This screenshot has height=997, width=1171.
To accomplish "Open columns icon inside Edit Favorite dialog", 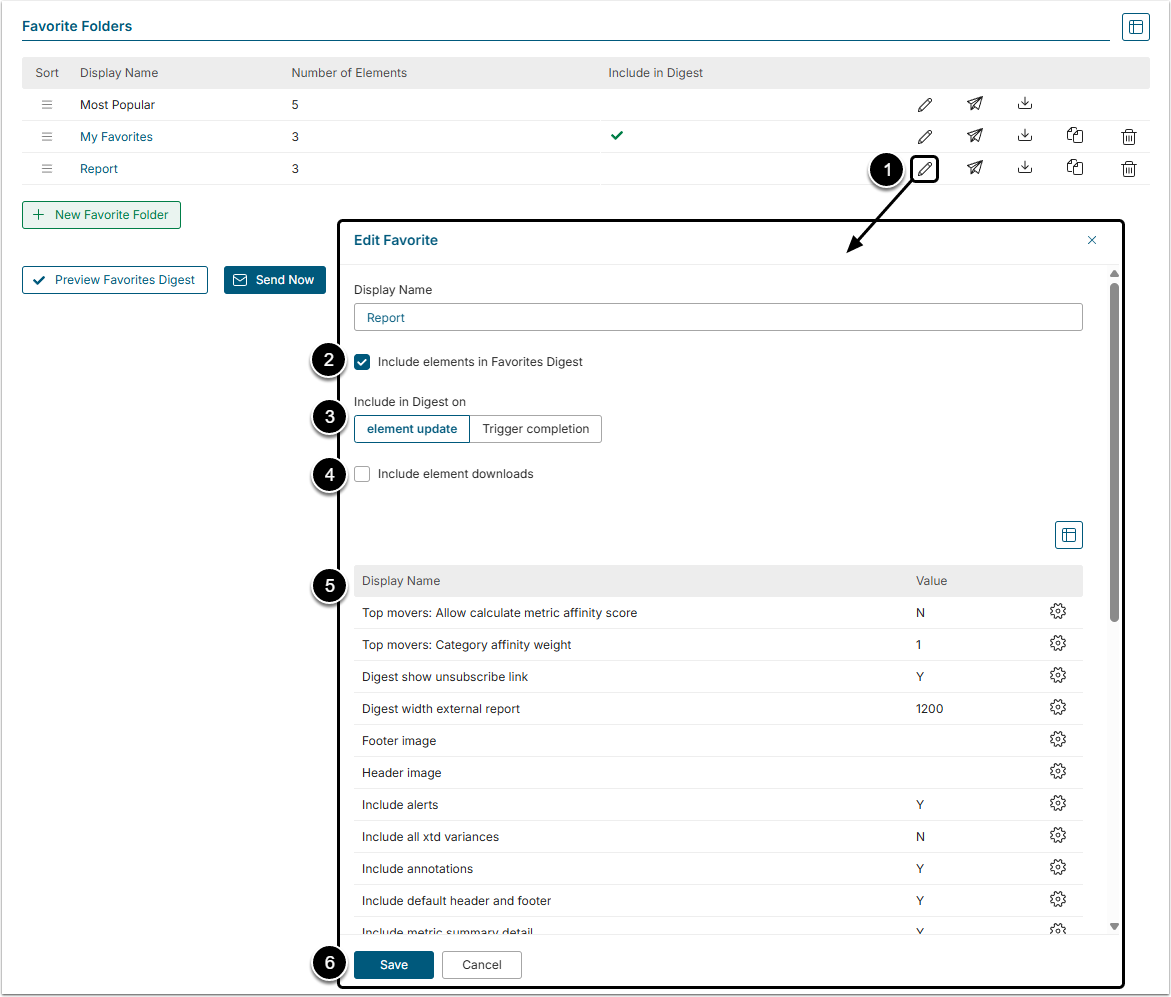I will 1069,535.
